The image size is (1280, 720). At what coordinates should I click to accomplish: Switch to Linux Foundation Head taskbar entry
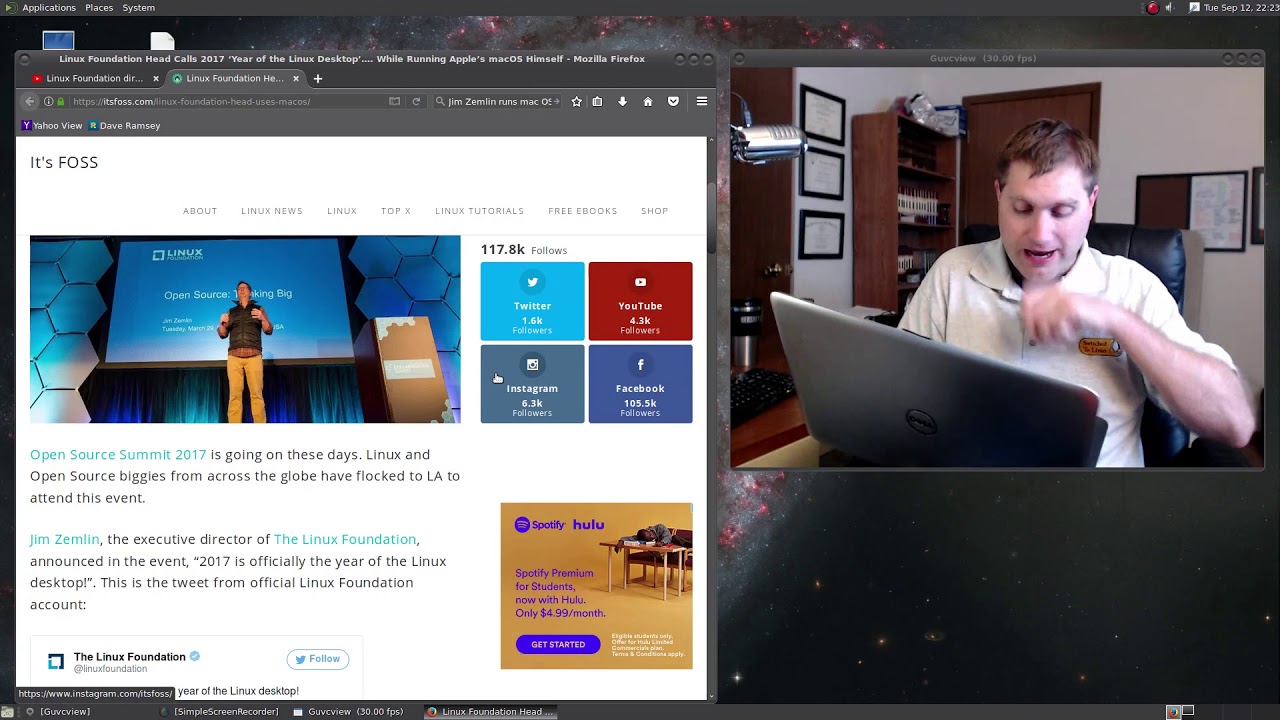[x=490, y=712]
